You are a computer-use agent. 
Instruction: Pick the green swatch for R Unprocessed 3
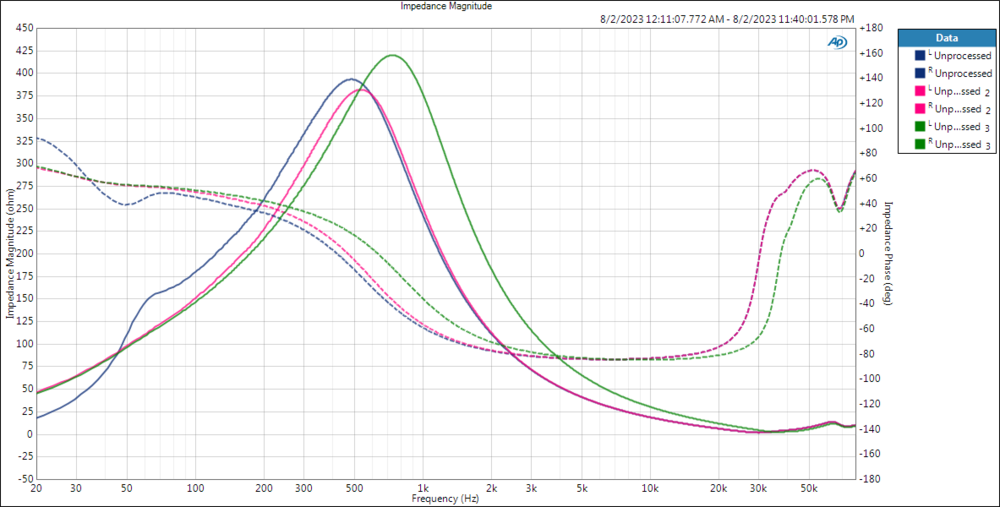(919, 145)
